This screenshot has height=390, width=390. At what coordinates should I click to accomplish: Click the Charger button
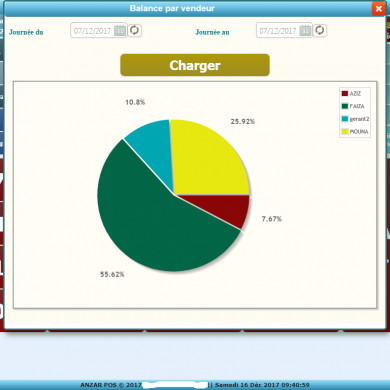(x=195, y=65)
